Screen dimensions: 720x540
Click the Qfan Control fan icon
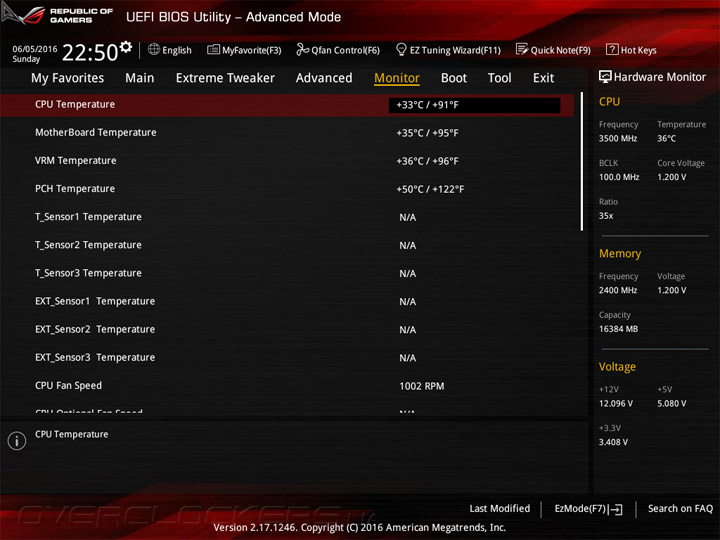click(302, 49)
